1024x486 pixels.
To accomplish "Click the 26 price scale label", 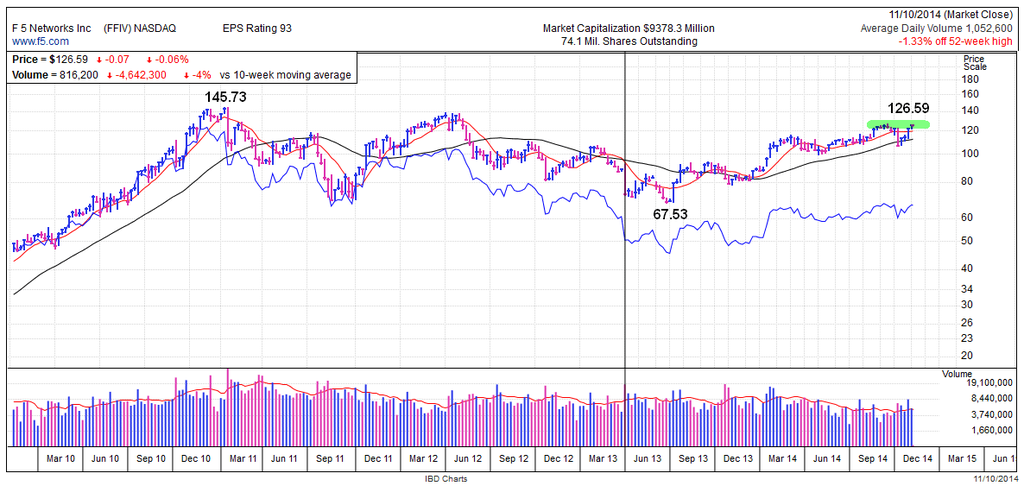I will (x=969, y=323).
